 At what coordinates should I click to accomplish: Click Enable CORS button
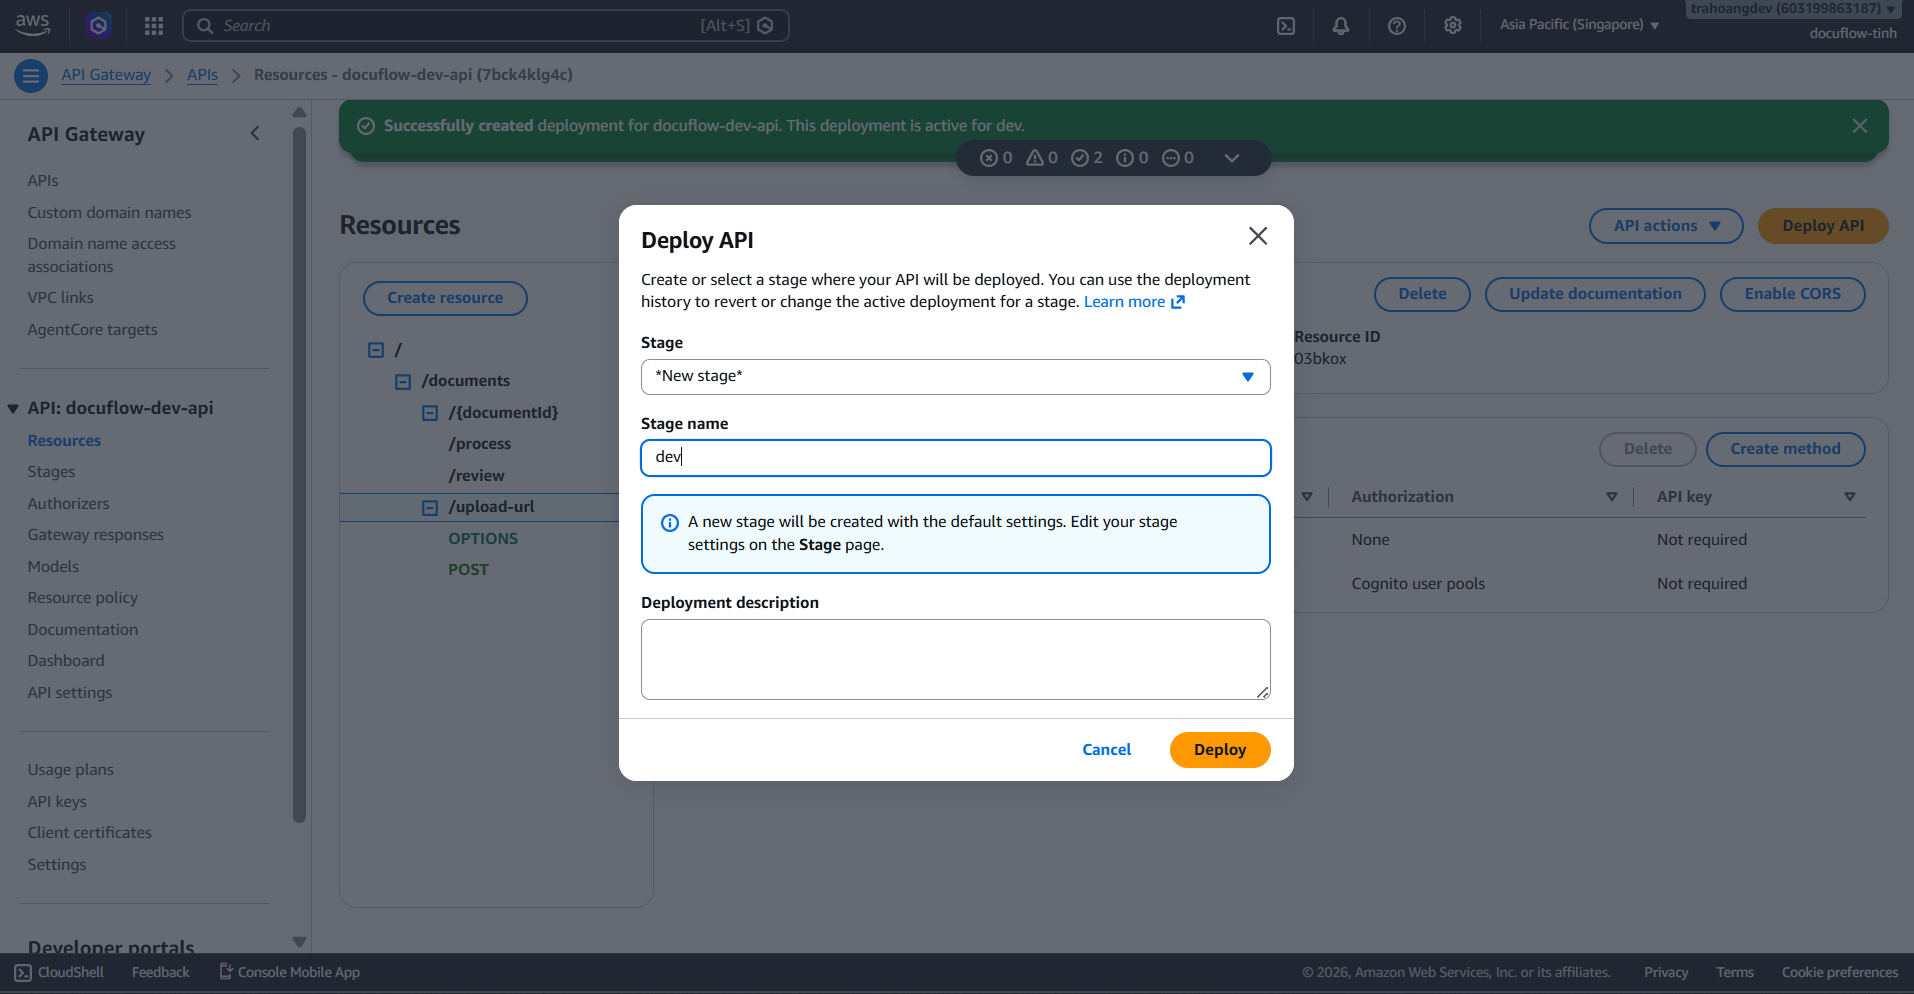[x=1792, y=294]
